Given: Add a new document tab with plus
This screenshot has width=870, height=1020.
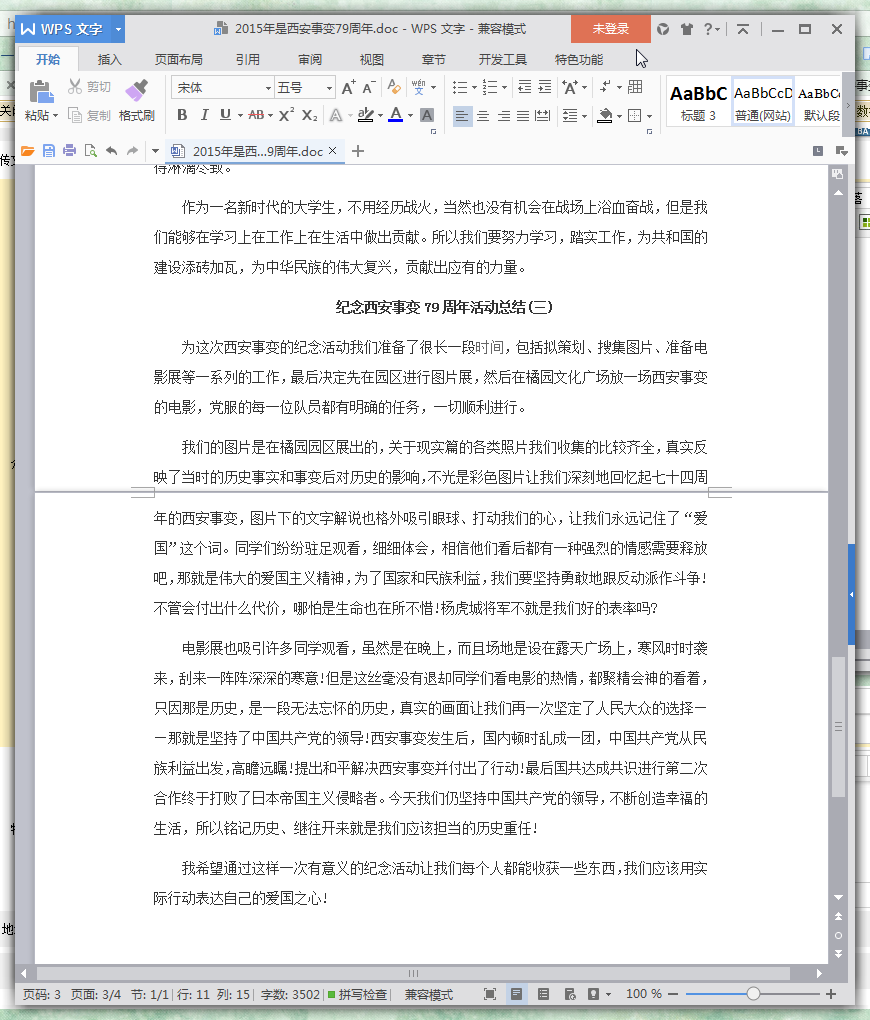Looking at the screenshot, I should click(x=358, y=151).
